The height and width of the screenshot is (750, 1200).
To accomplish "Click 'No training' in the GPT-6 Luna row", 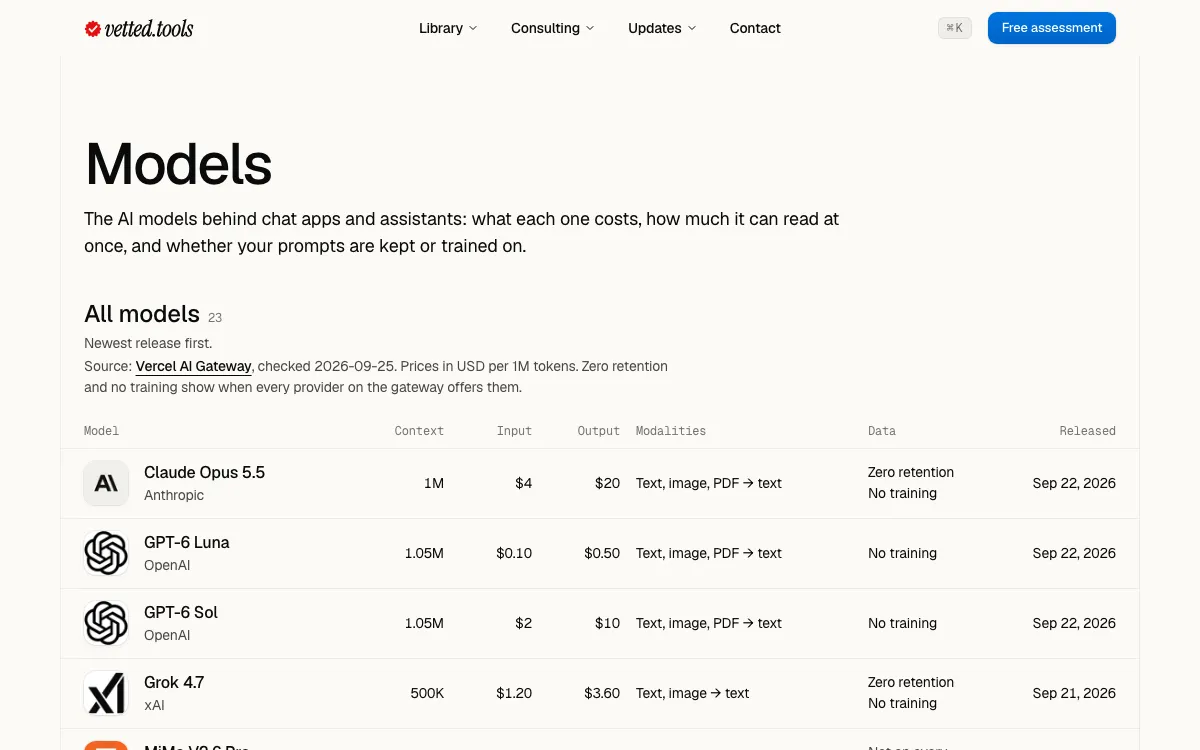I will tap(902, 553).
